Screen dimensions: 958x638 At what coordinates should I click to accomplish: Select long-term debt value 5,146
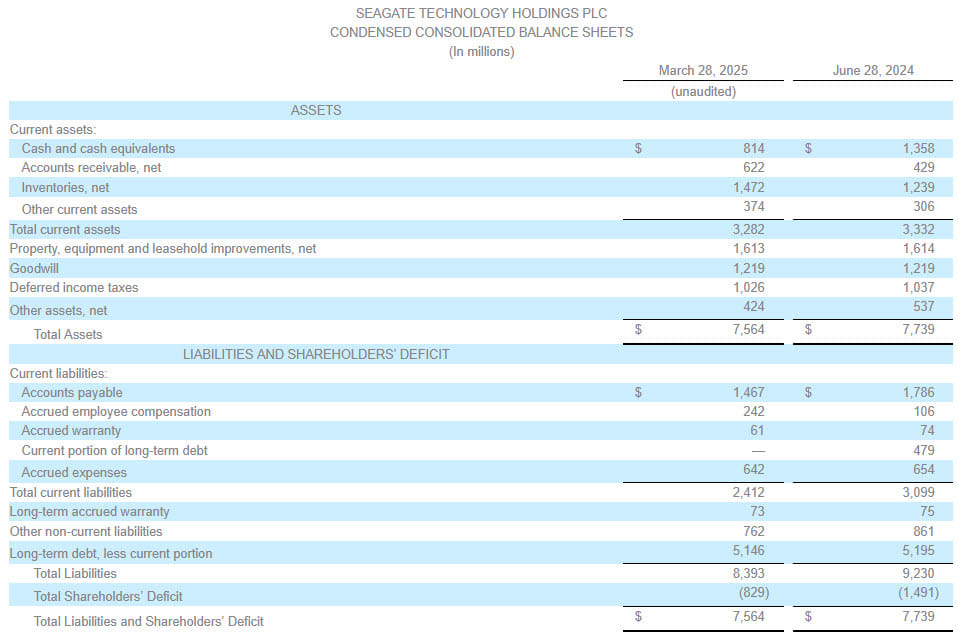click(x=748, y=551)
